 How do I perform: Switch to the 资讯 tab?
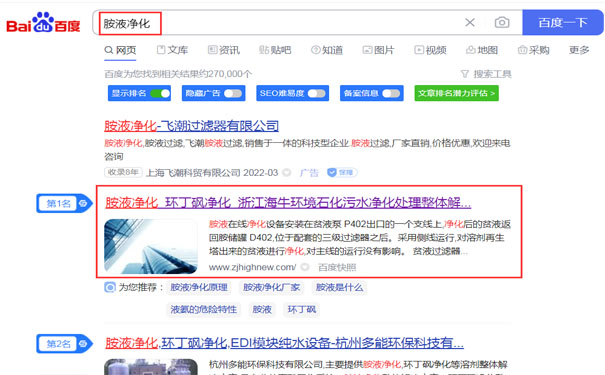pos(224,50)
